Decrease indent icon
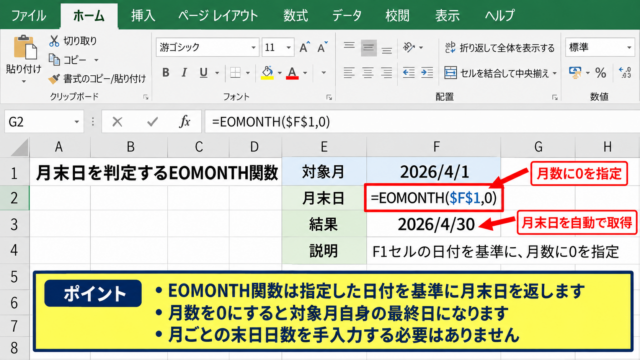Image resolution: width=640 pixels, height=360 pixels. click(x=409, y=73)
